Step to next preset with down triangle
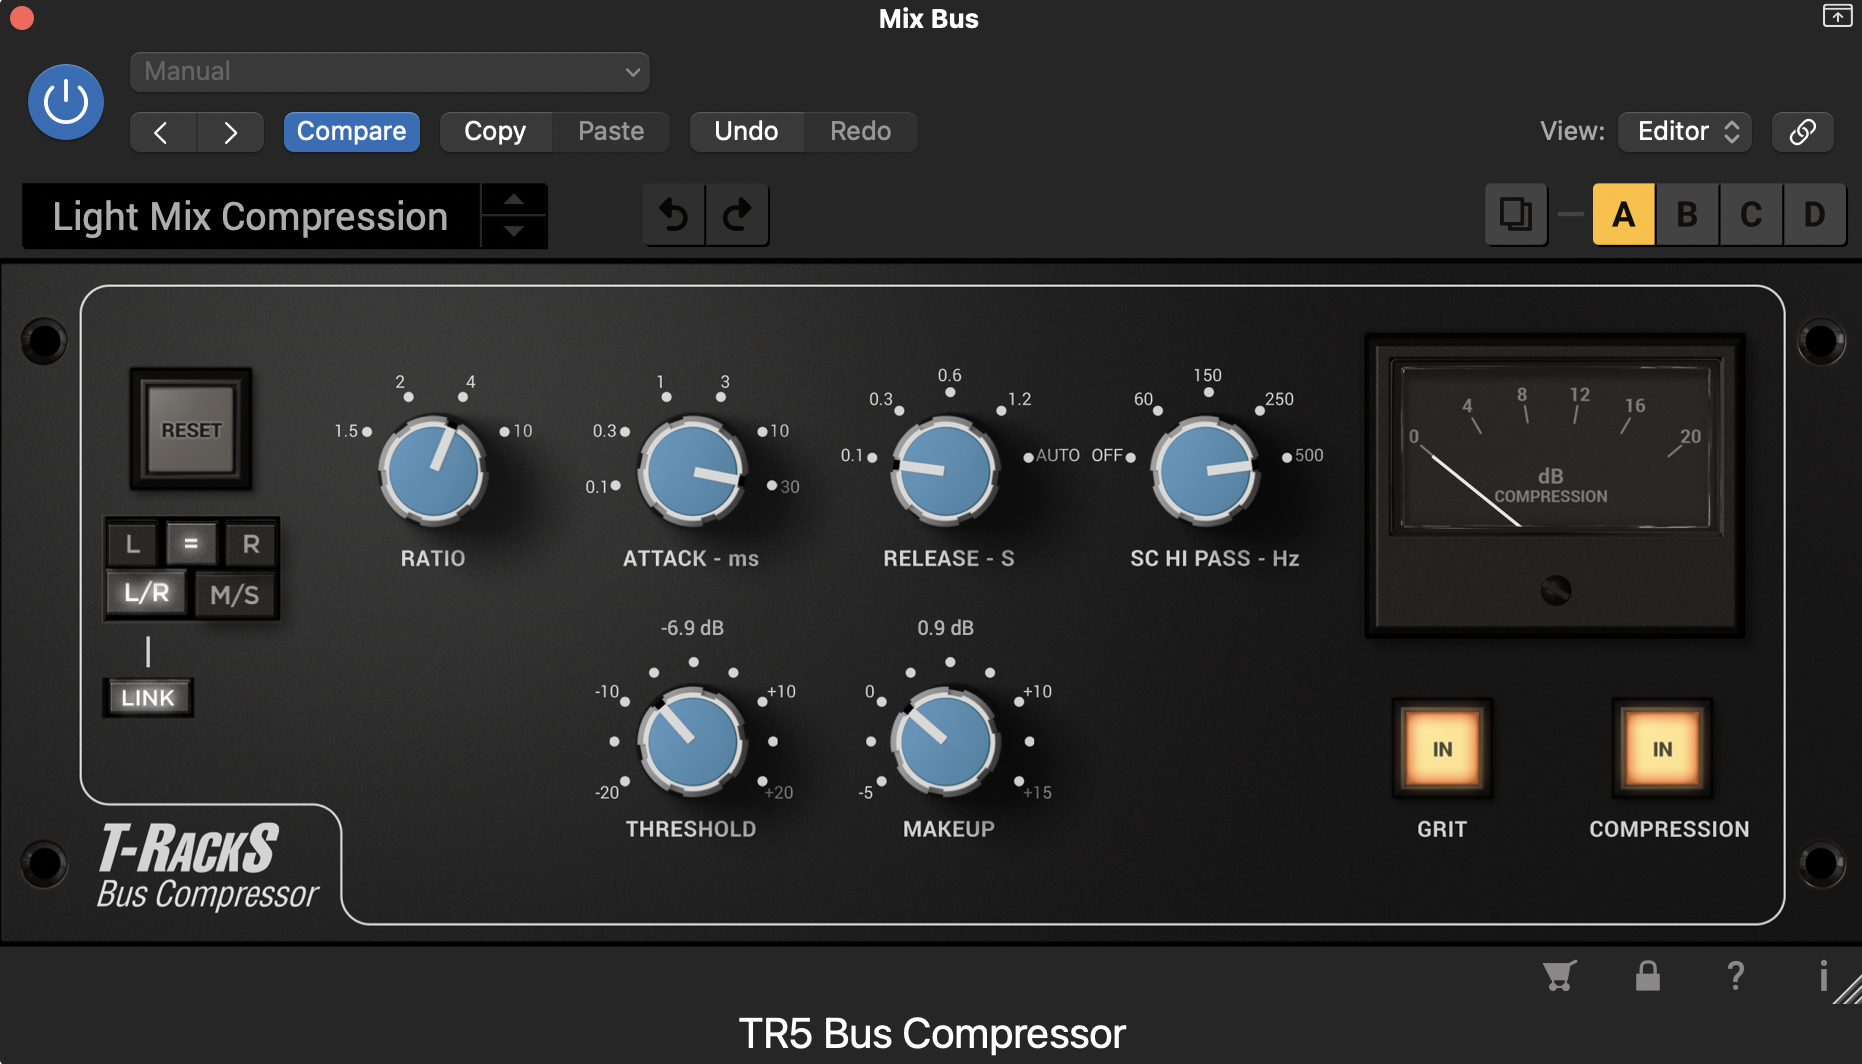 [514, 232]
